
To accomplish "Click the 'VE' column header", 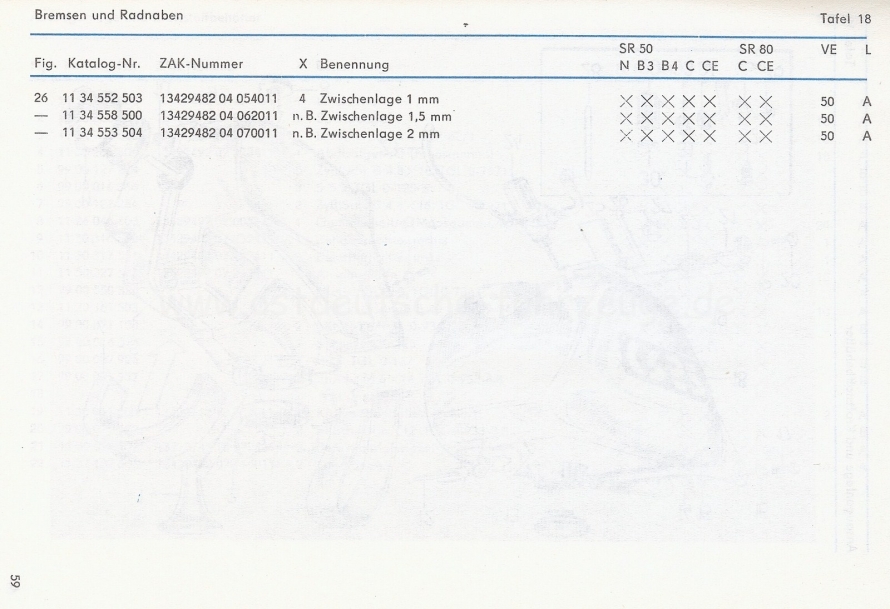I will [829, 49].
